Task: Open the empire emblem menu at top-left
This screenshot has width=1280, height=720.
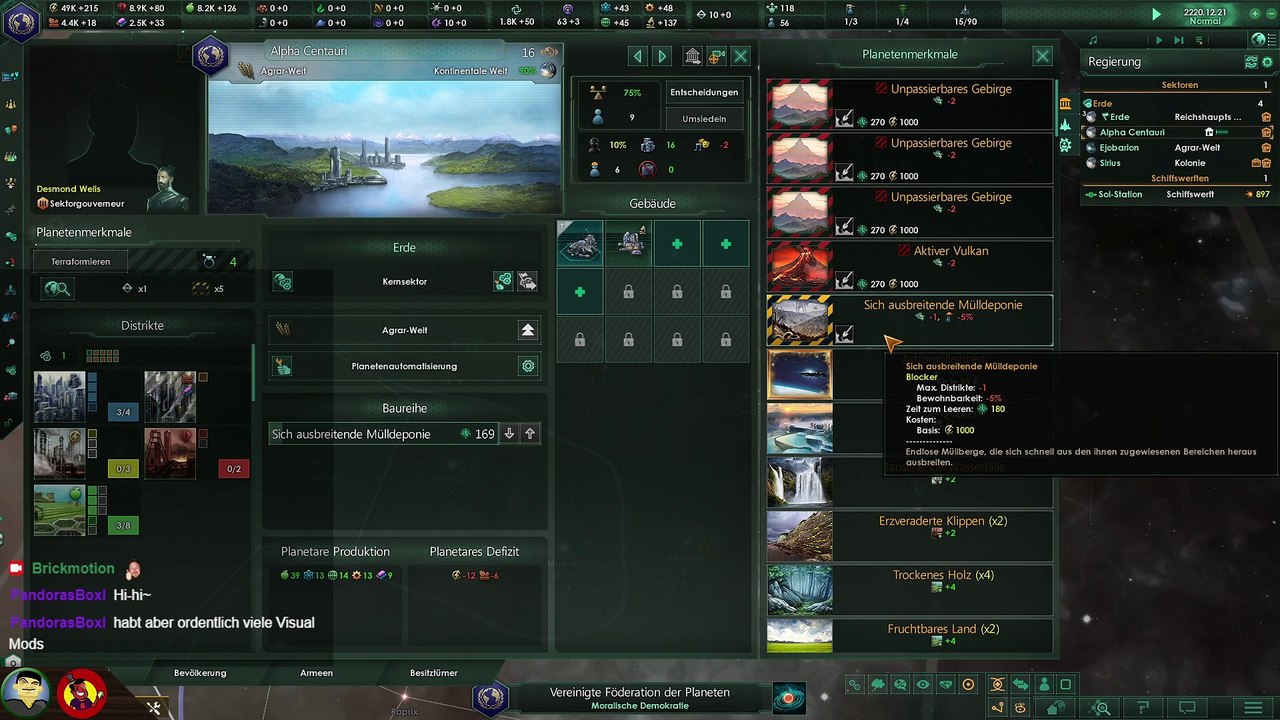Action: pyautogui.click(x=20, y=22)
